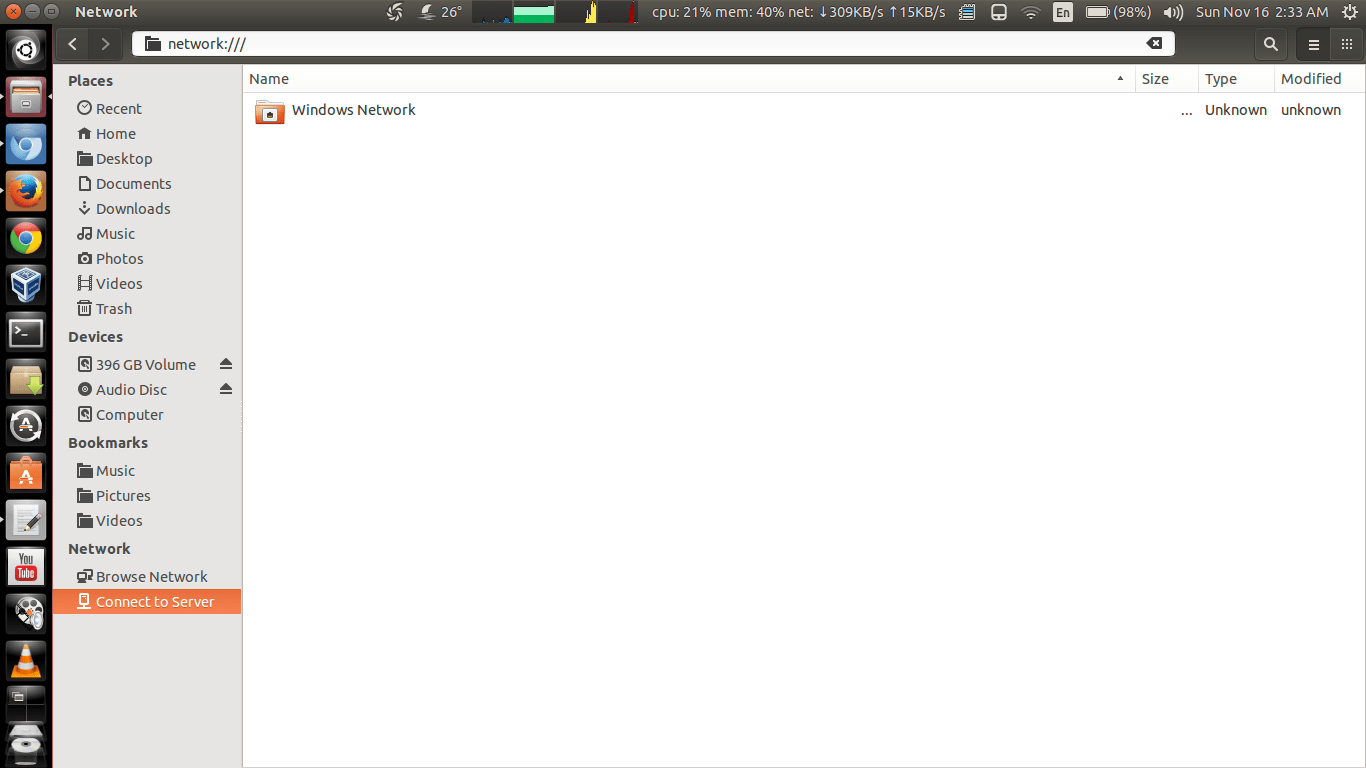The height and width of the screenshot is (768, 1366).
Task: Open the Documents folder in sidebar
Action: [x=147, y=183]
